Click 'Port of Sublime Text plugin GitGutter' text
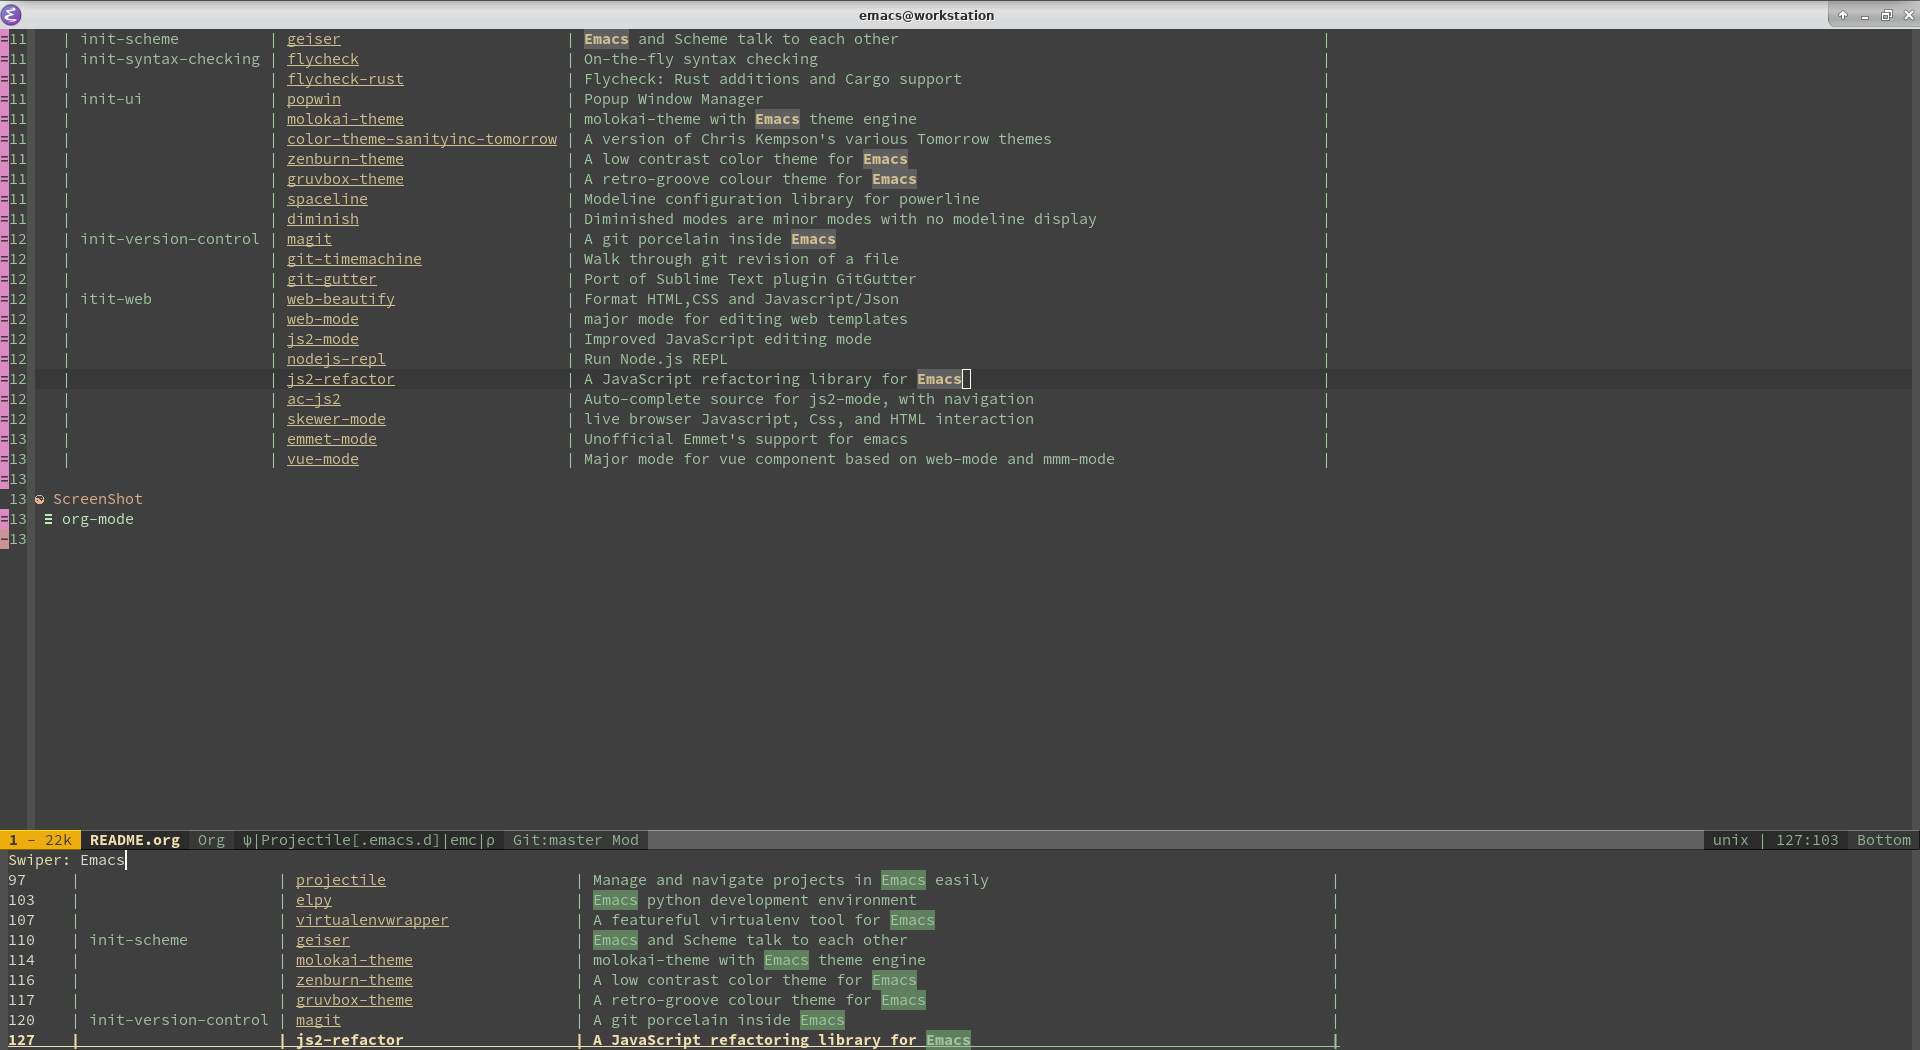The width and height of the screenshot is (1920, 1050). [750, 279]
